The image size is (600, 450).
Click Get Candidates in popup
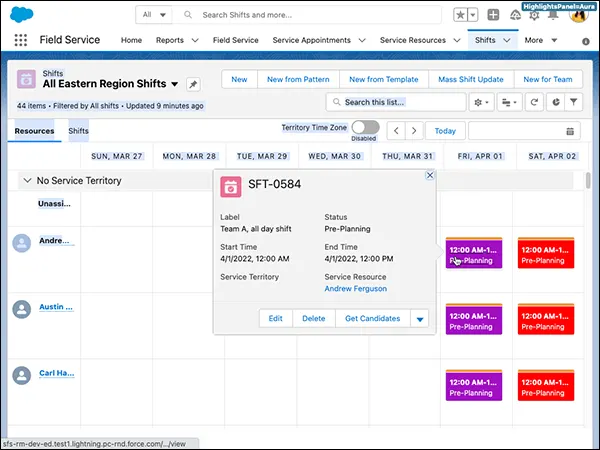coord(373,319)
